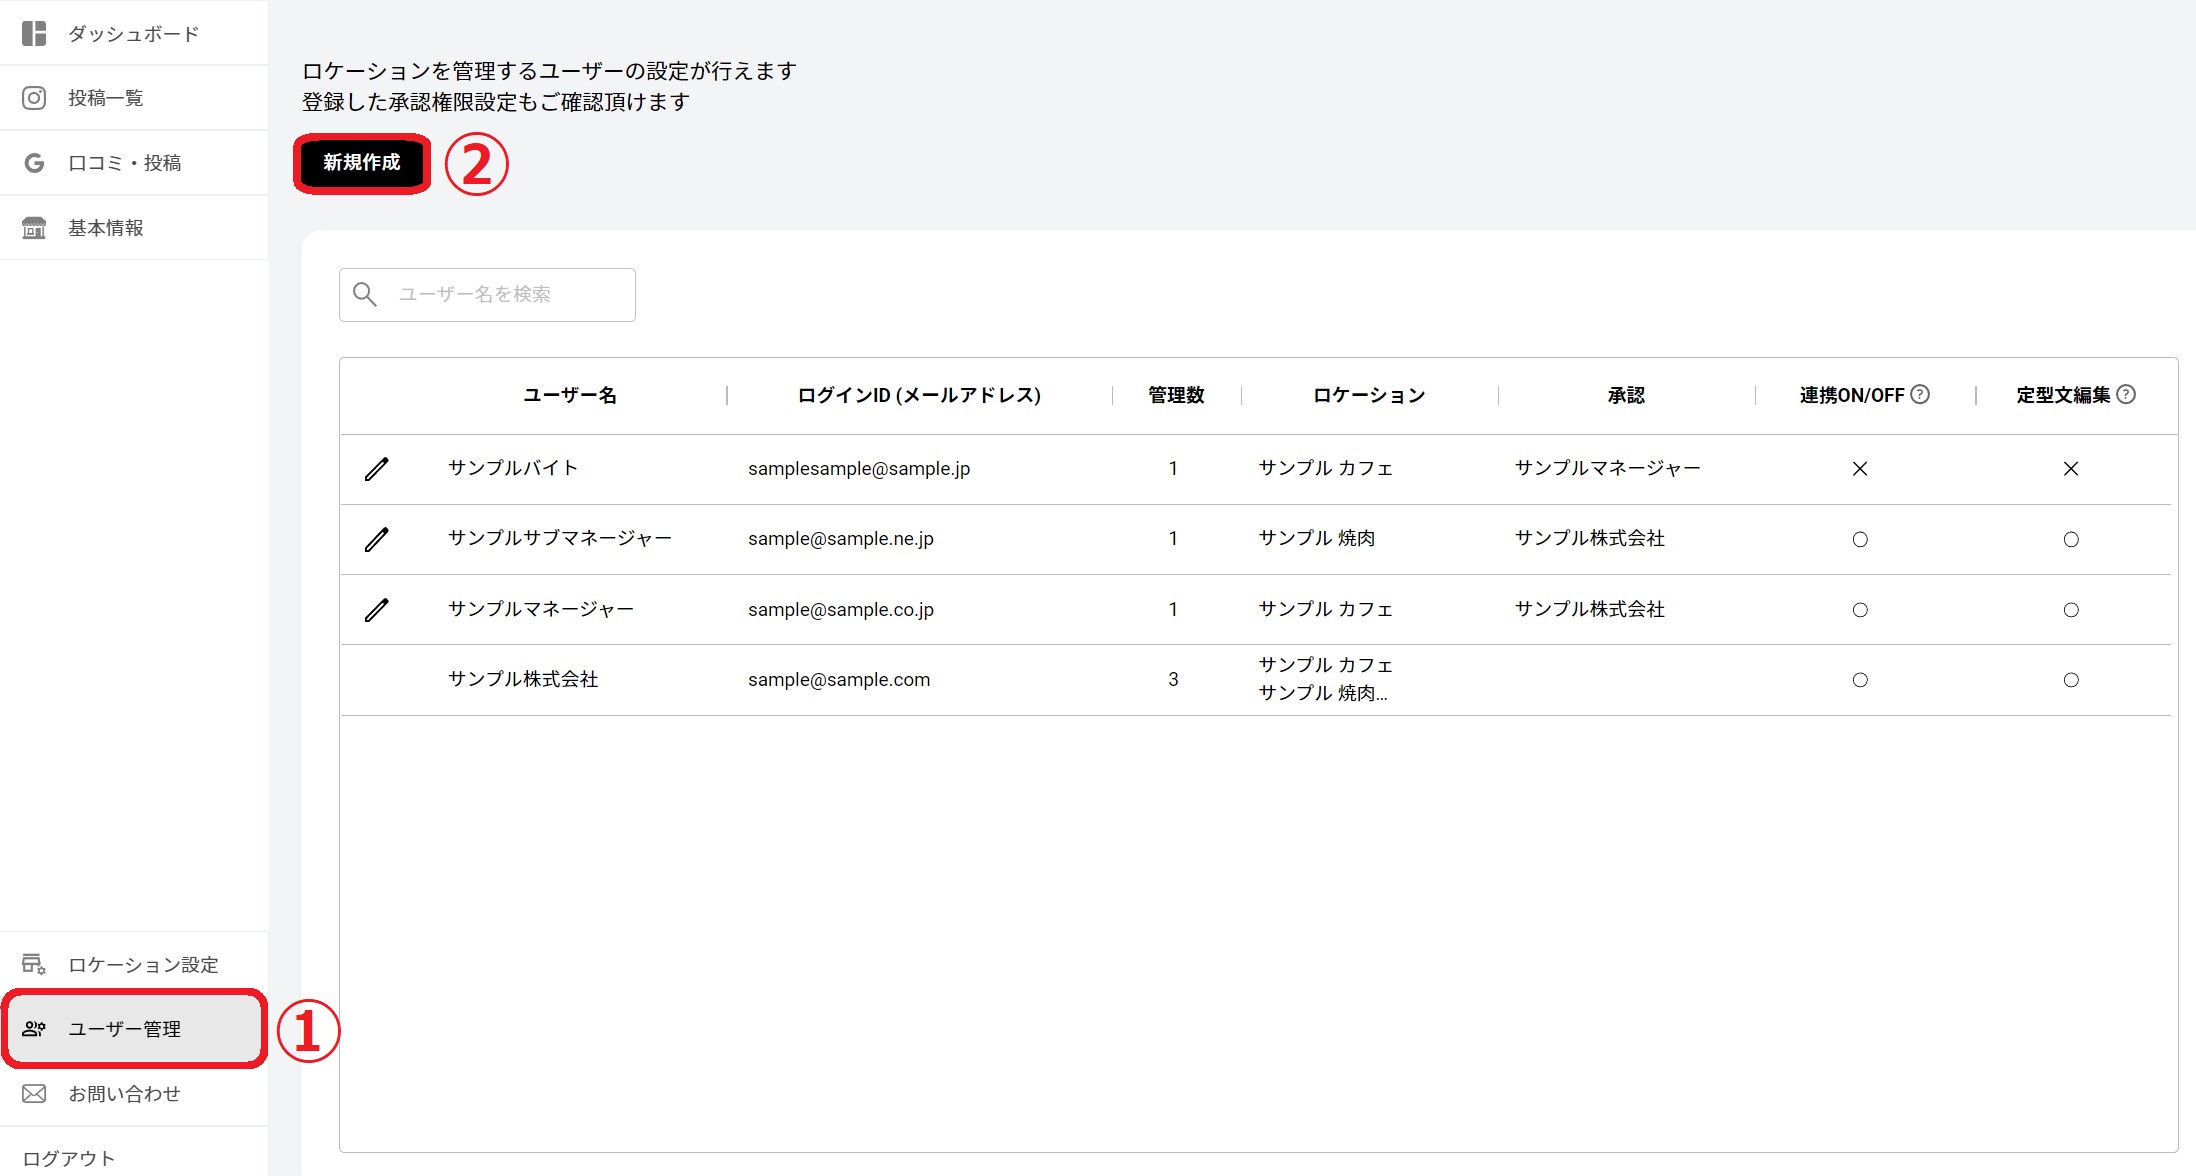This screenshot has width=2196, height=1176.
Task: Click the store icon for 基本情報
Action: pyautogui.click(x=34, y=228)
